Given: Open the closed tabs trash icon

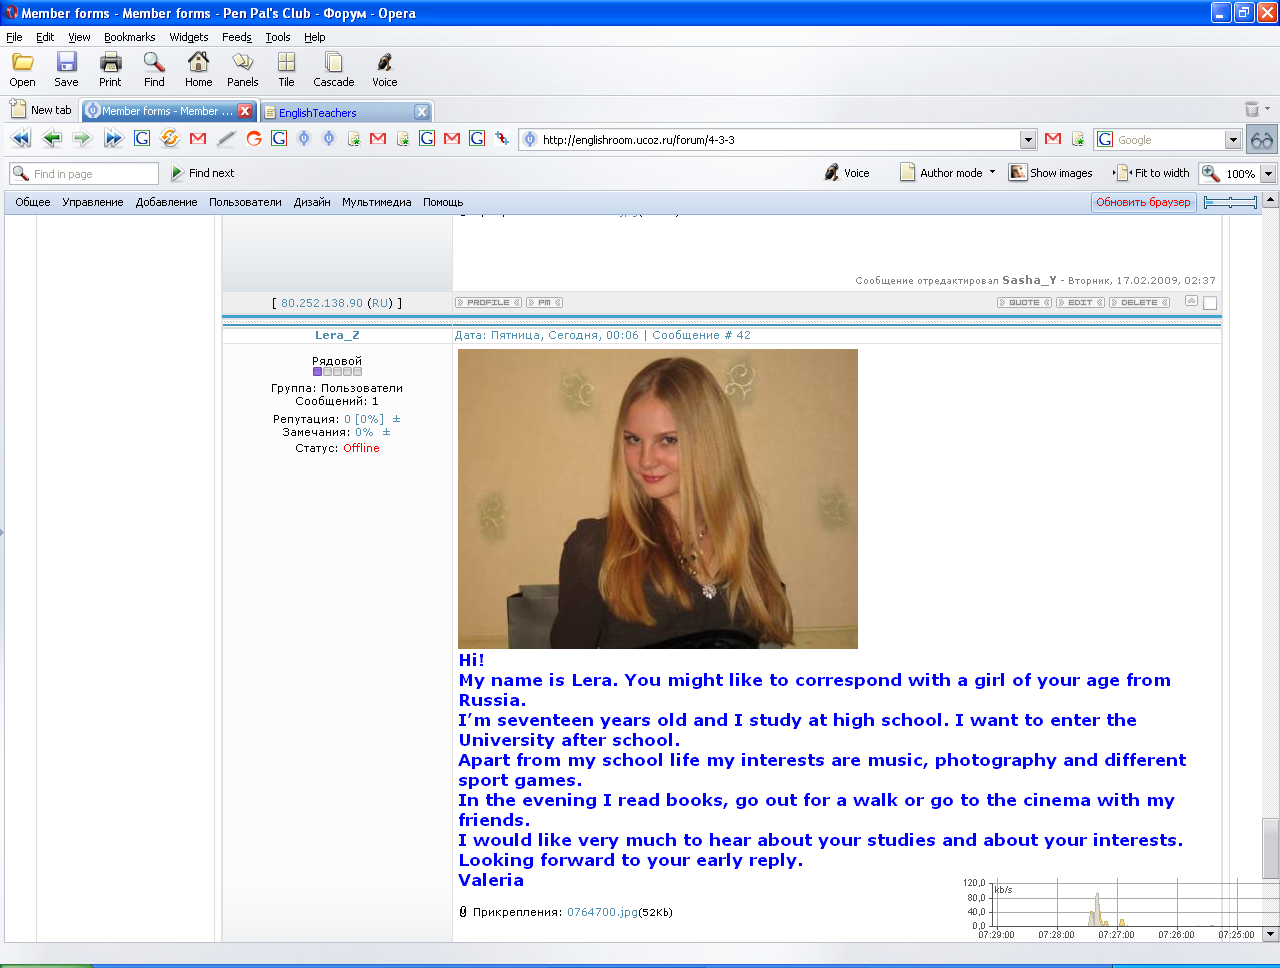Looking at the screenshot, I should (x=1252, y=109).
